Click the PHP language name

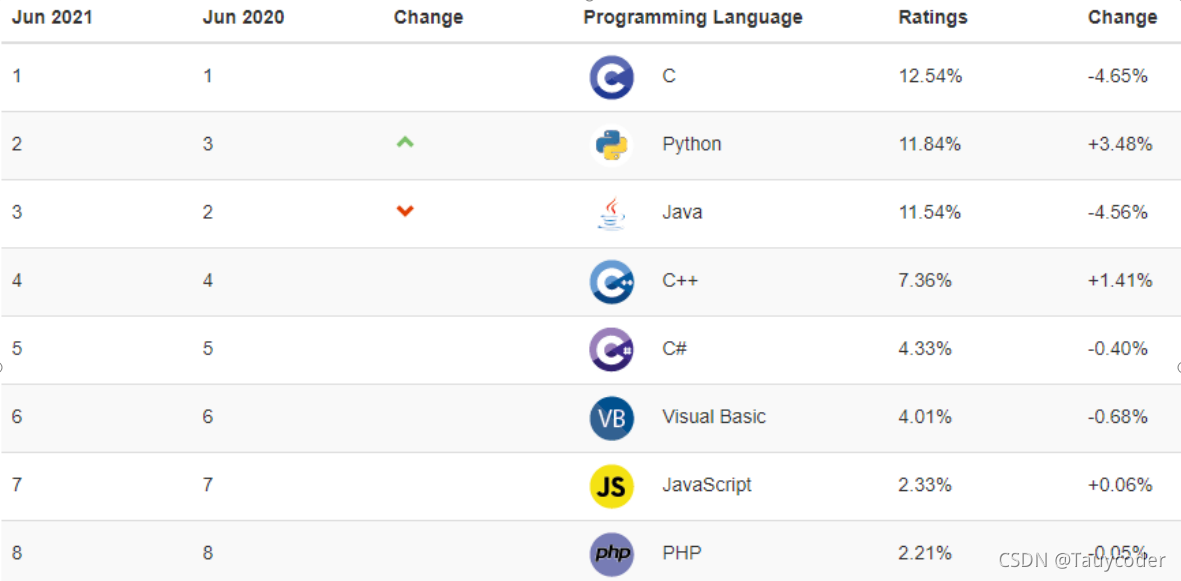click(682, 553)
